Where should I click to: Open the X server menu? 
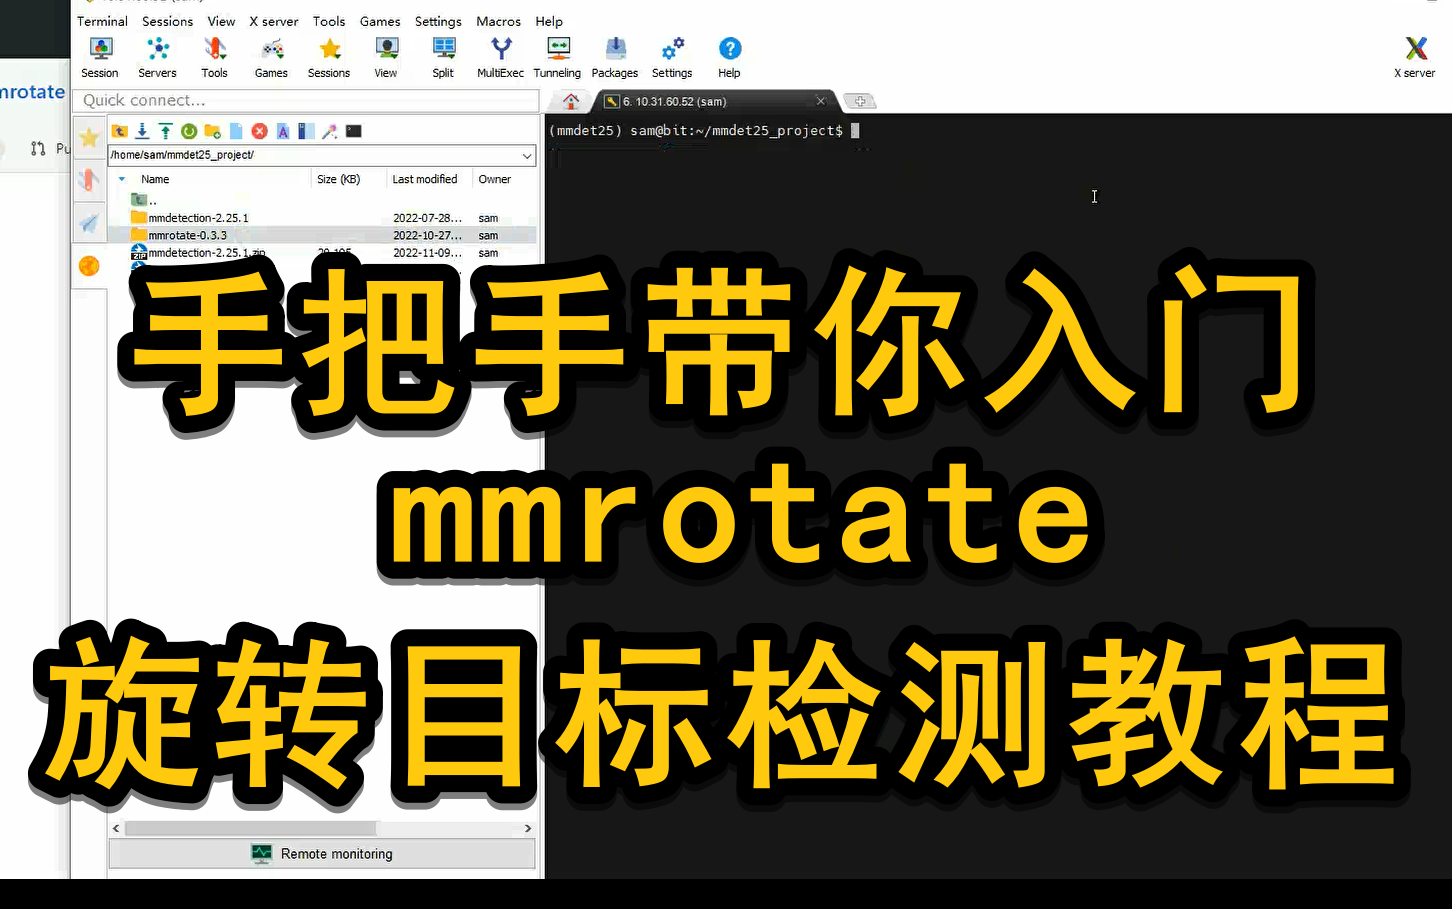274,21
